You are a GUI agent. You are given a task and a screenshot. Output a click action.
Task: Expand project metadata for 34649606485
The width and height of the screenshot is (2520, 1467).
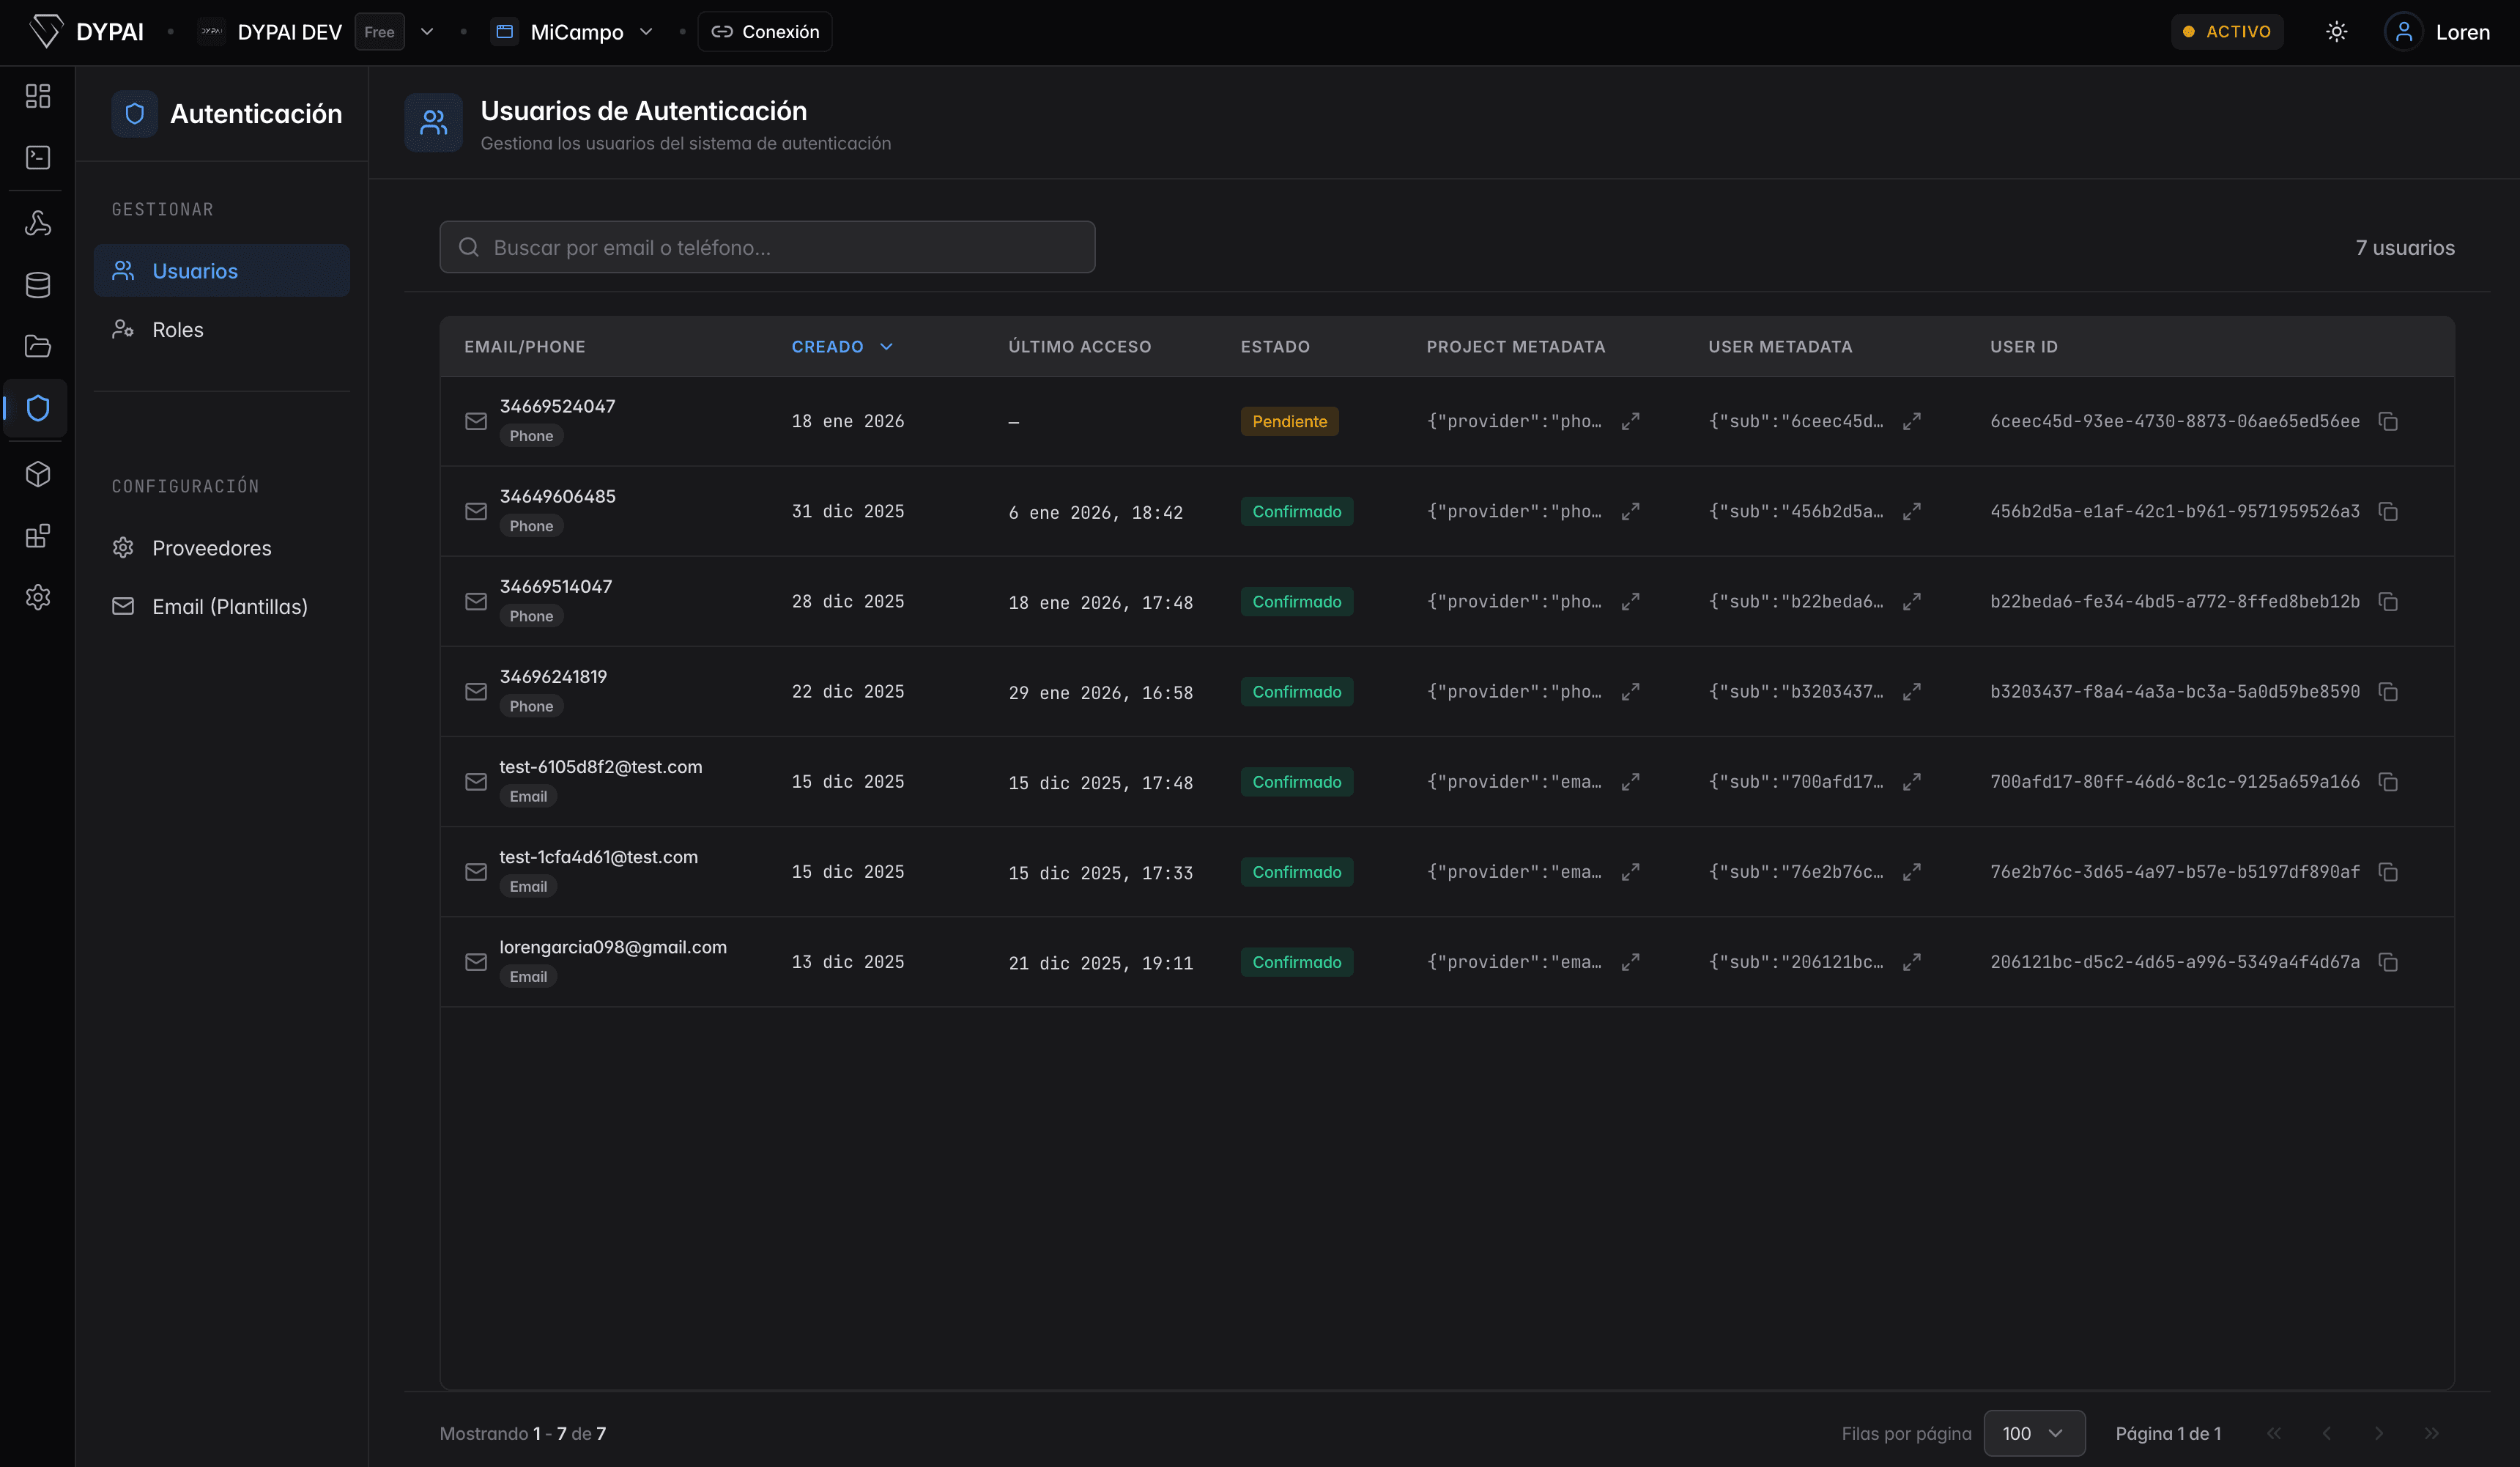click(x=1630, y=511)
